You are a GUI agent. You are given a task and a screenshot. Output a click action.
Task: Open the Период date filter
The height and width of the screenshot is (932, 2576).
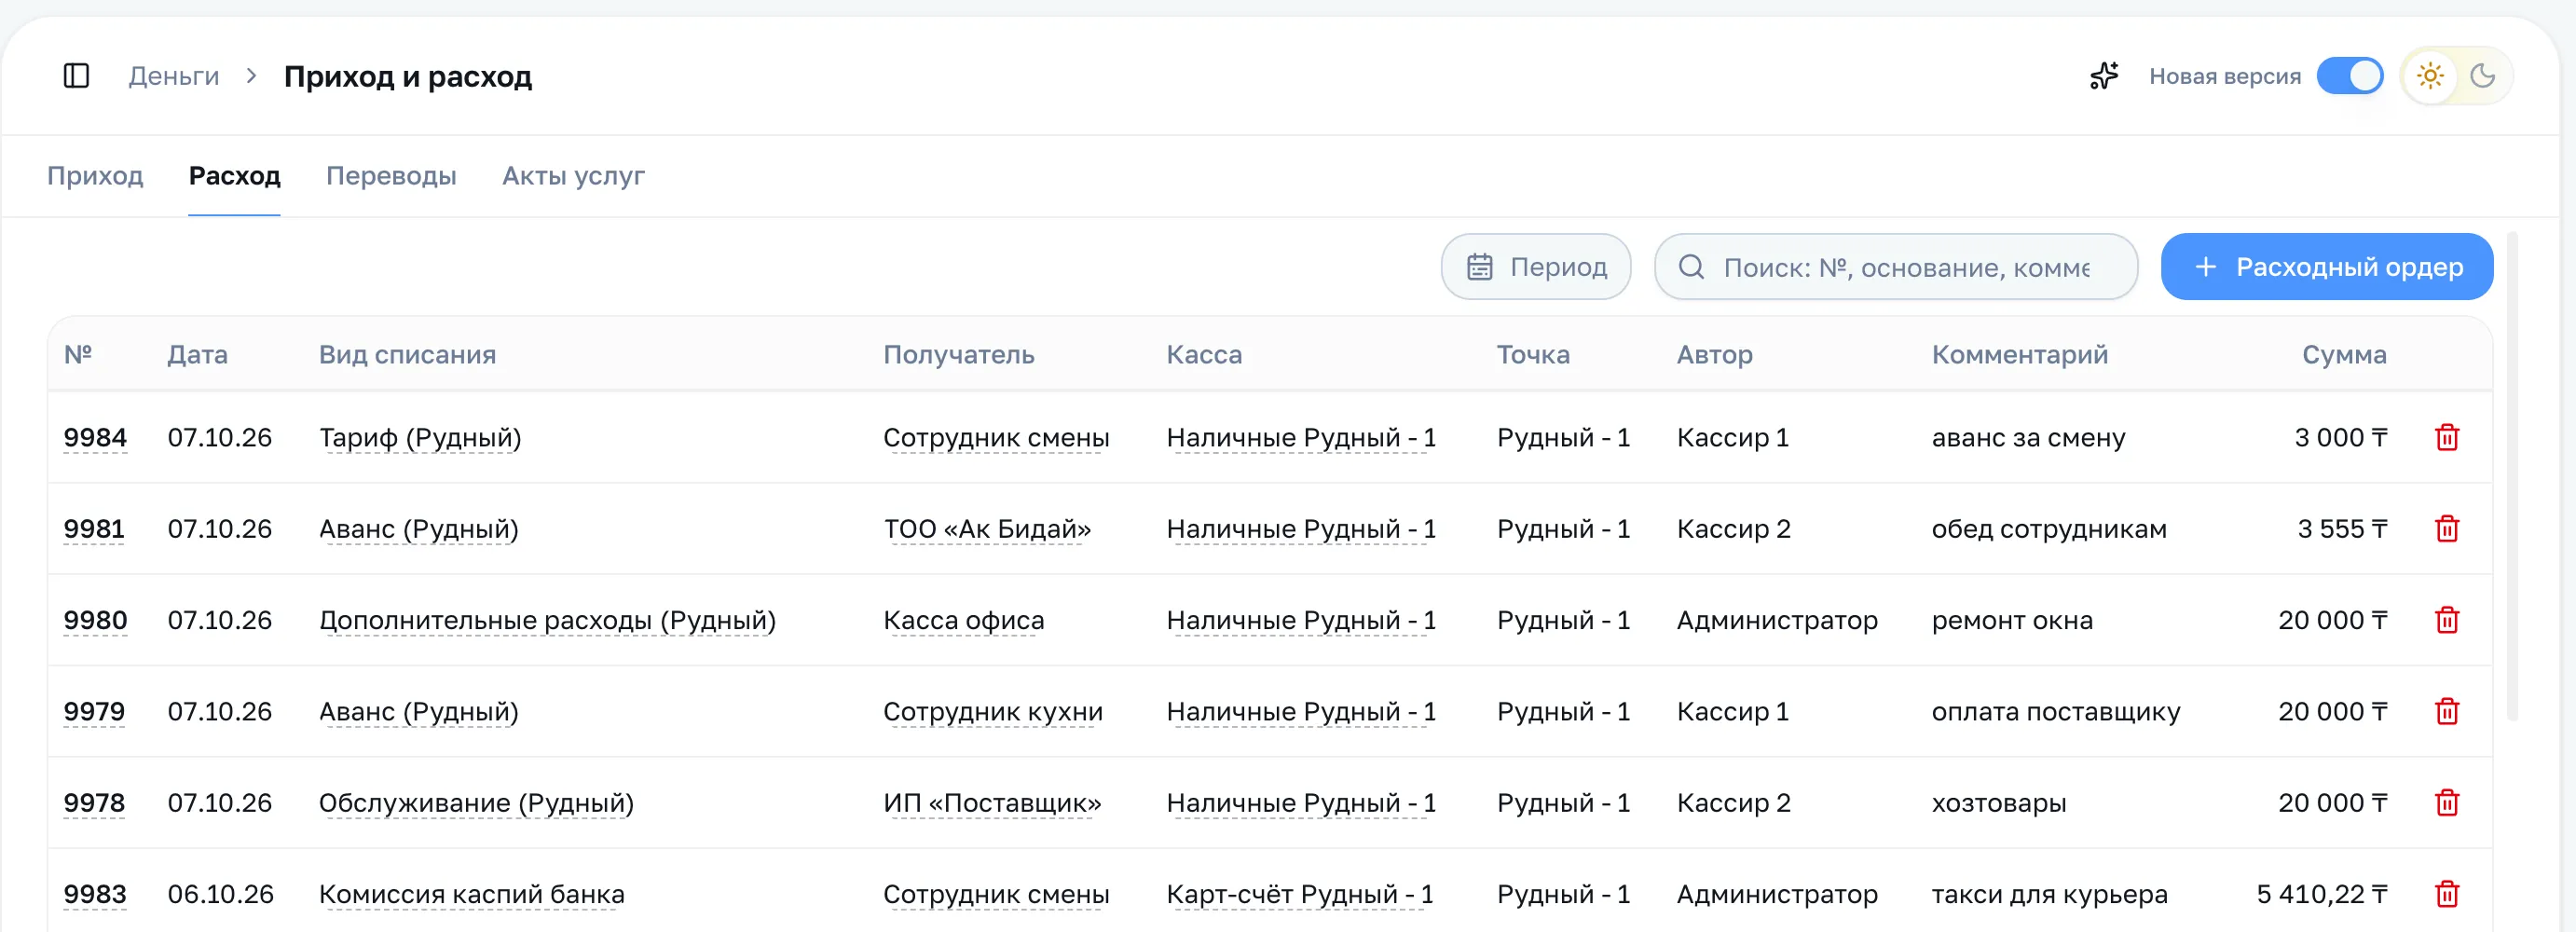click(x=1535, y=267)
